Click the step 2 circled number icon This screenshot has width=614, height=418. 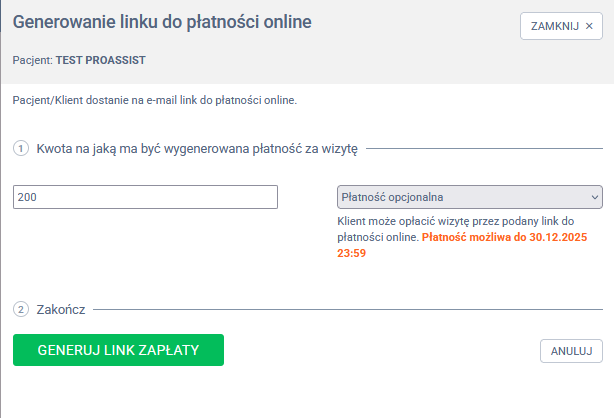(20, 309)
